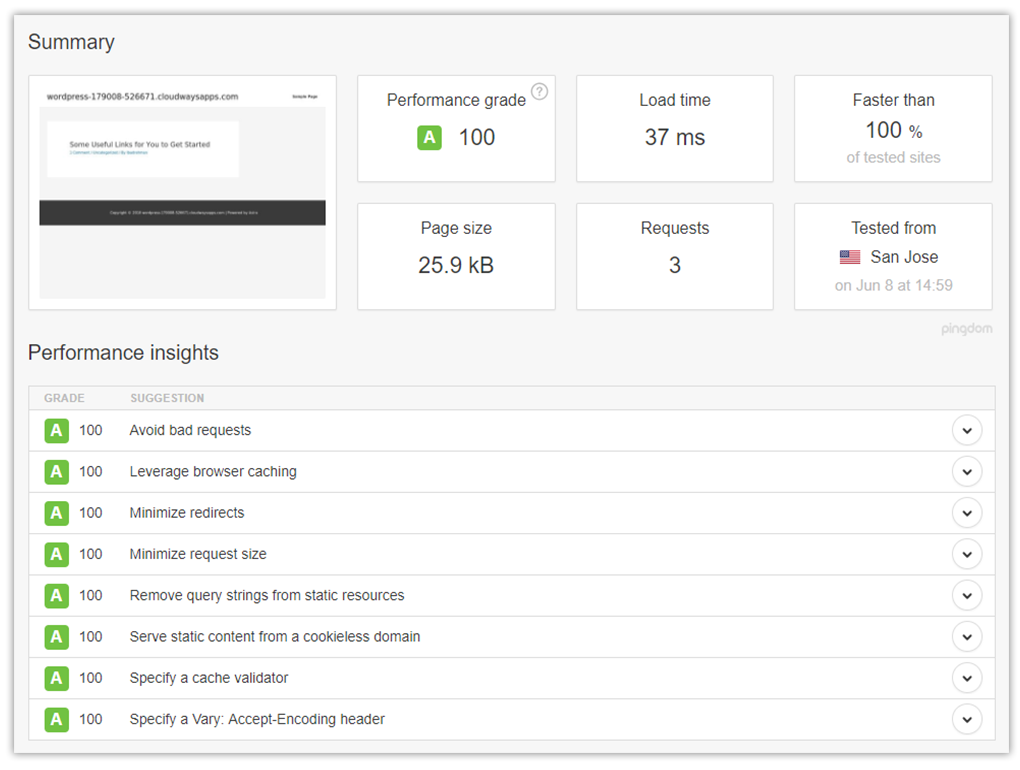1020x770 pixels.
Task: Click the 'Avoid bad requests' suggestion text
Action: [x=190, y=431]
